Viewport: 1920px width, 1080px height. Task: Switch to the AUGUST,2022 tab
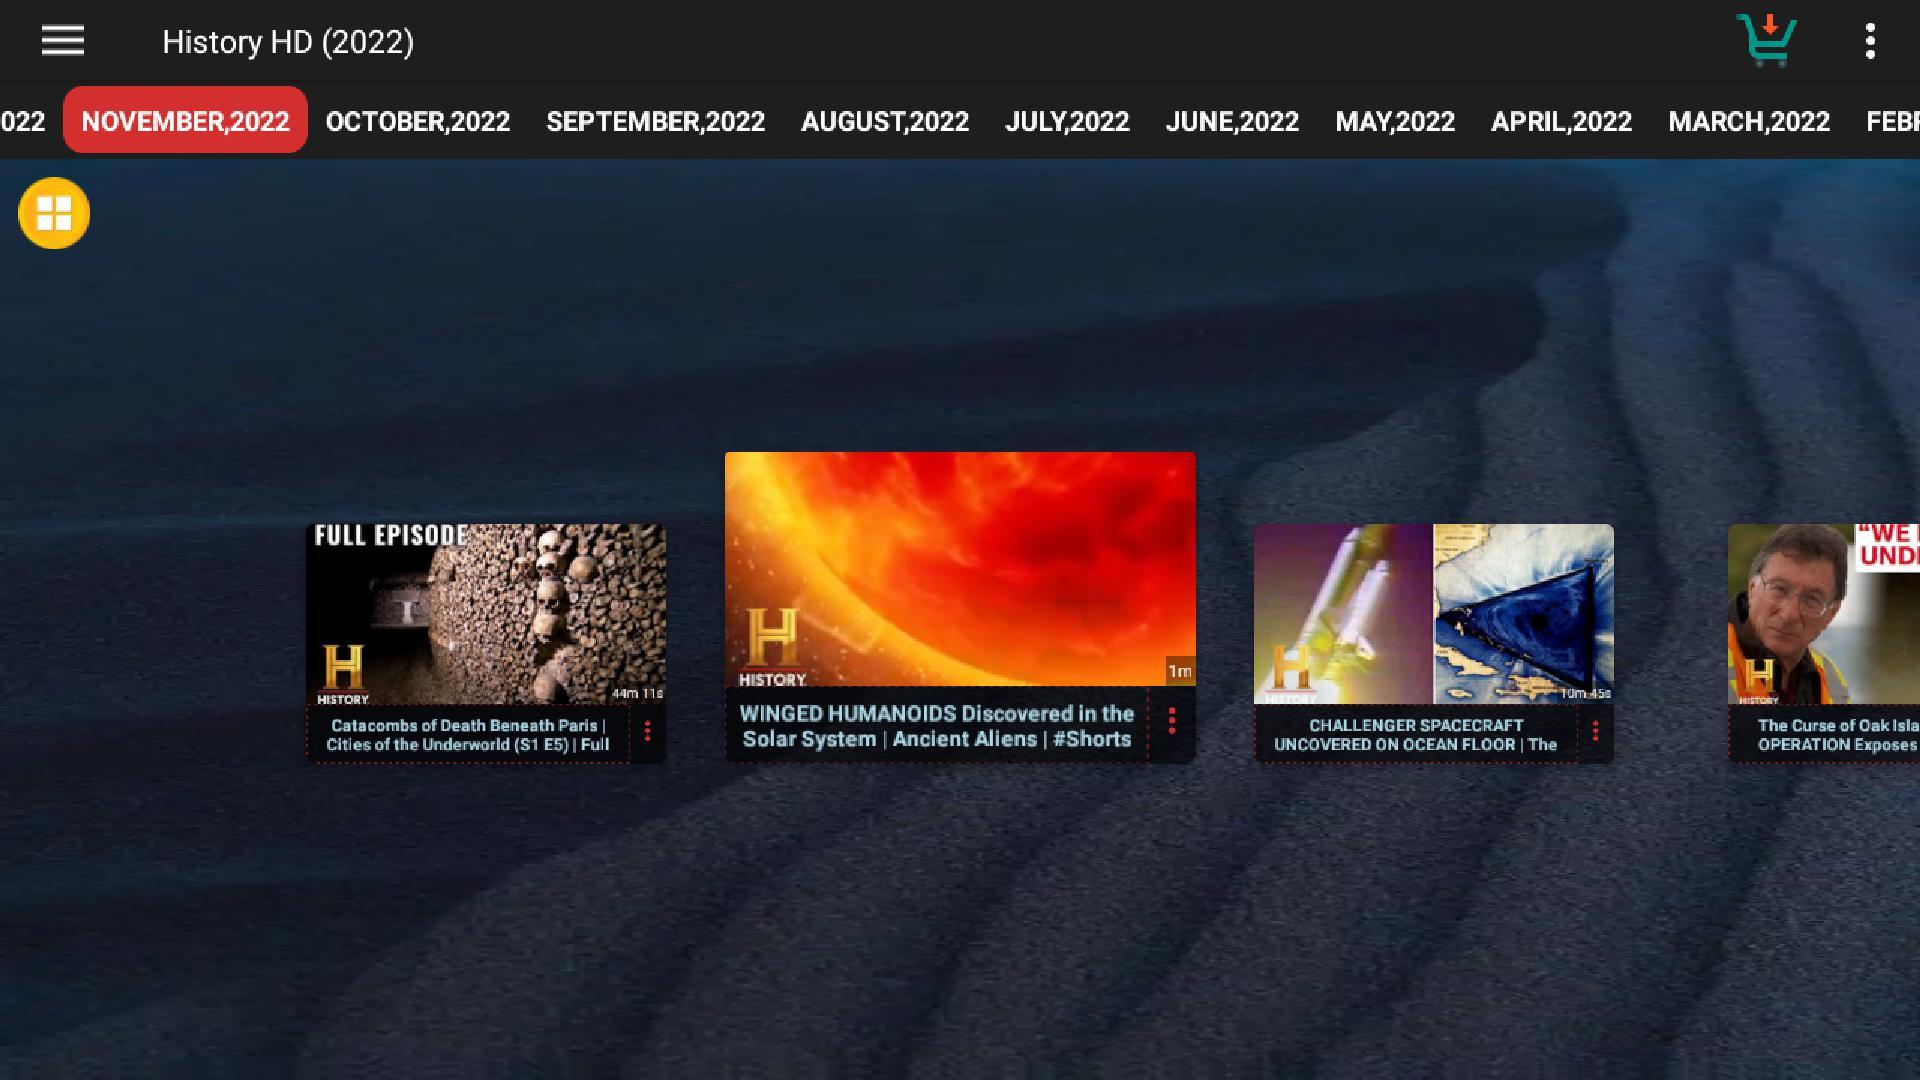tap(885, 121)
